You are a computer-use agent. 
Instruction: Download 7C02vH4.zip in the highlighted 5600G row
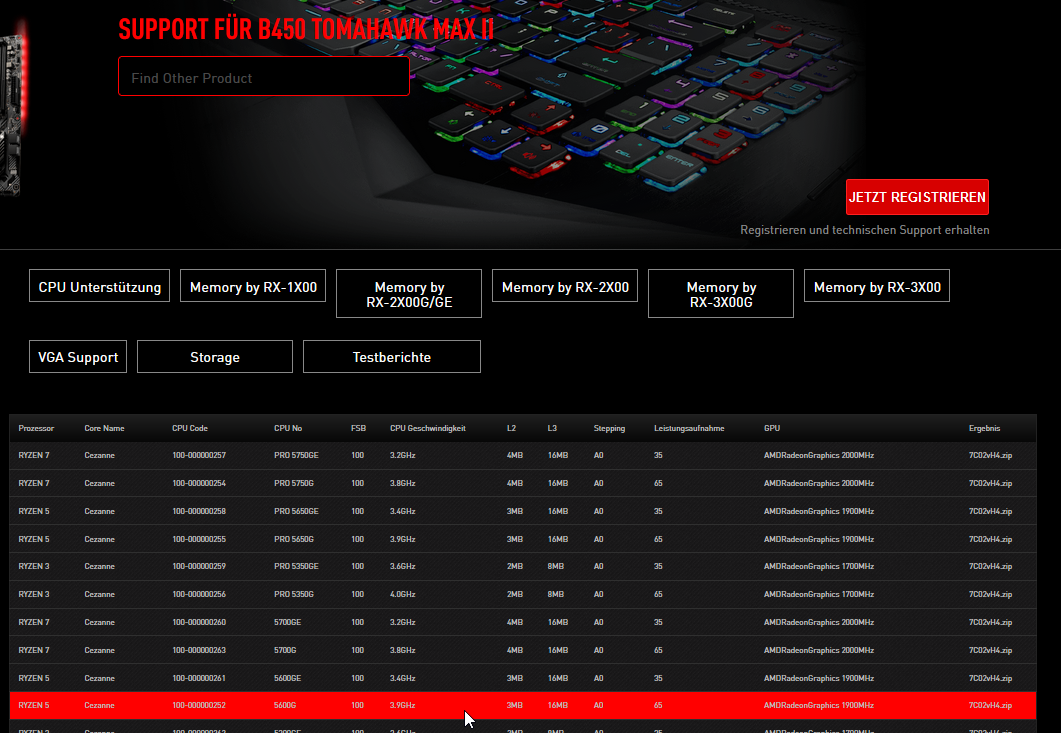click(x=990, y=705)
